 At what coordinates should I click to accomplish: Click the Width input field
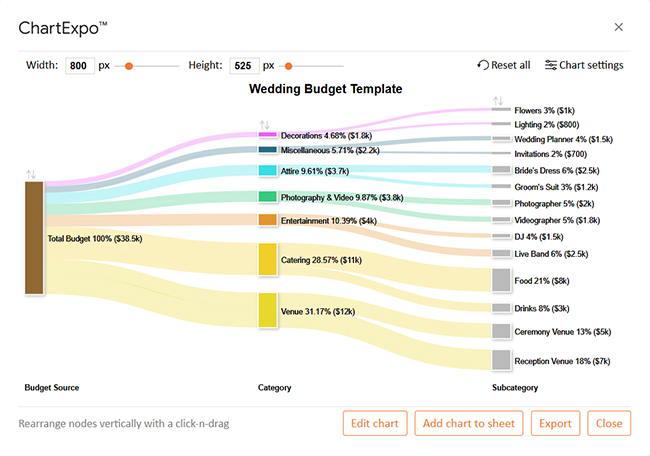pyautogui.click(x=79, y=66)
